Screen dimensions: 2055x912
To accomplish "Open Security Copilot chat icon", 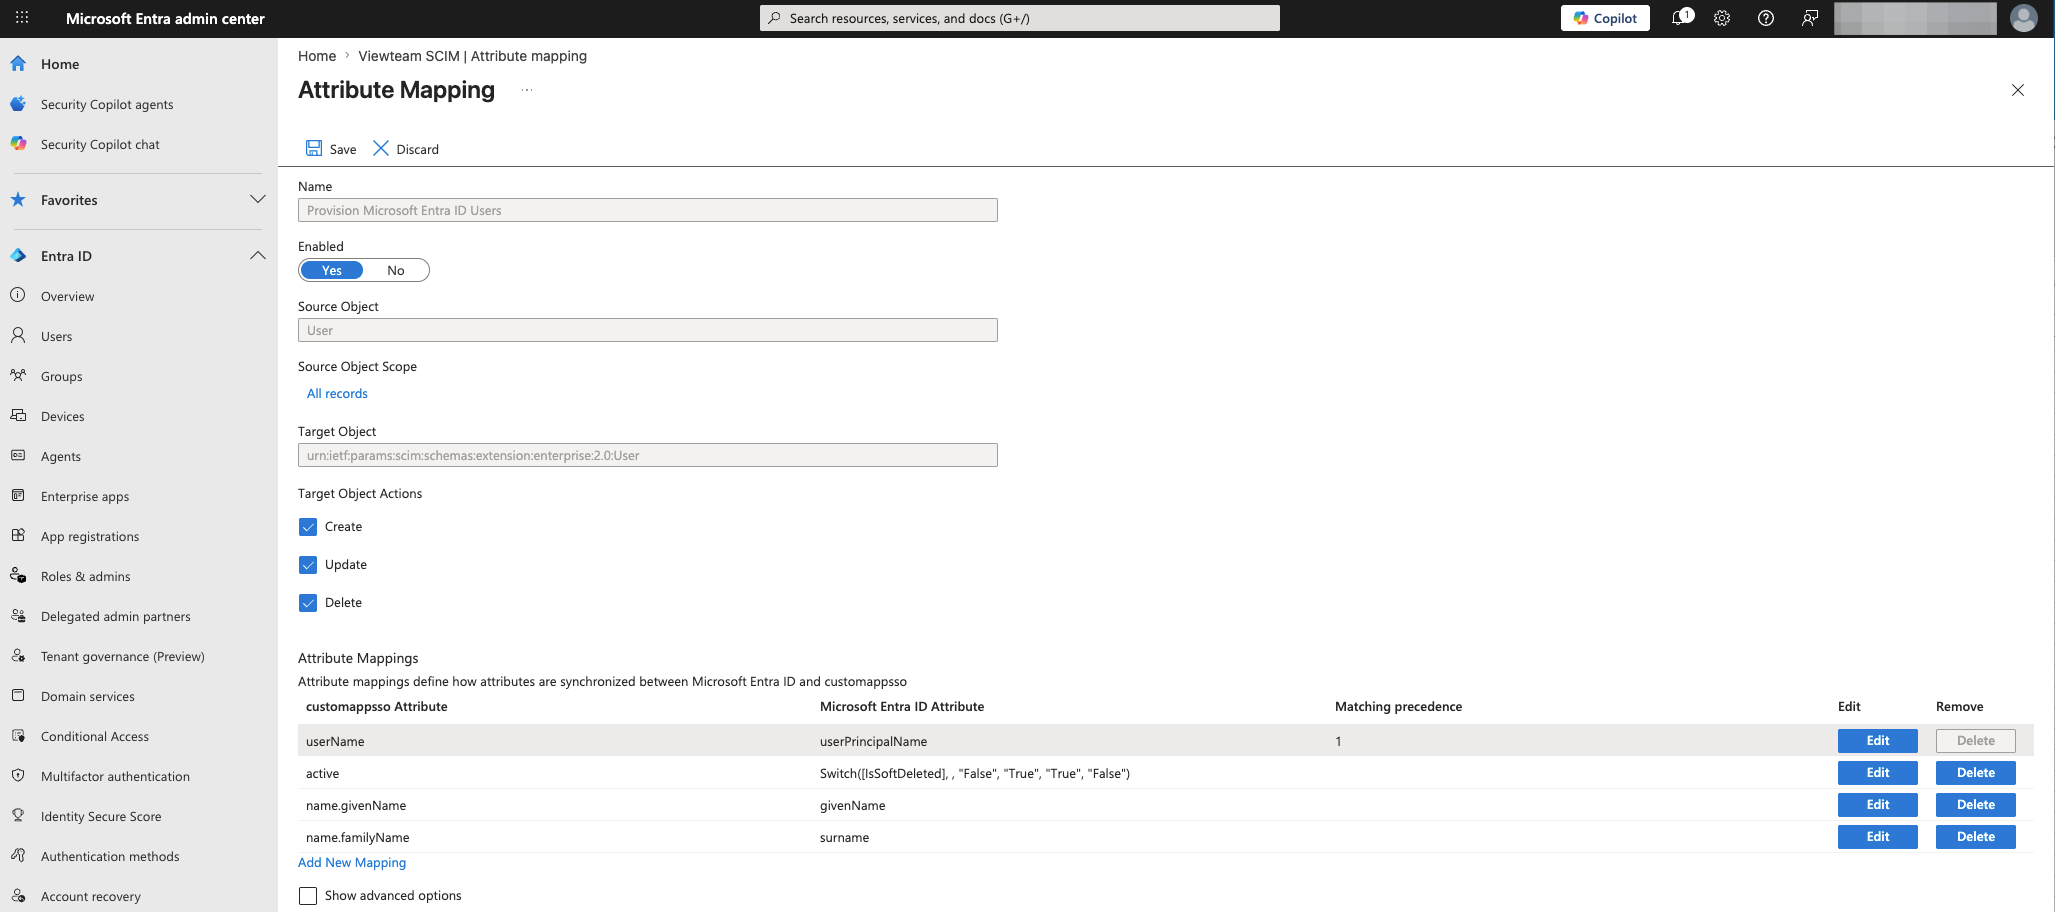I will coord(18,144).
